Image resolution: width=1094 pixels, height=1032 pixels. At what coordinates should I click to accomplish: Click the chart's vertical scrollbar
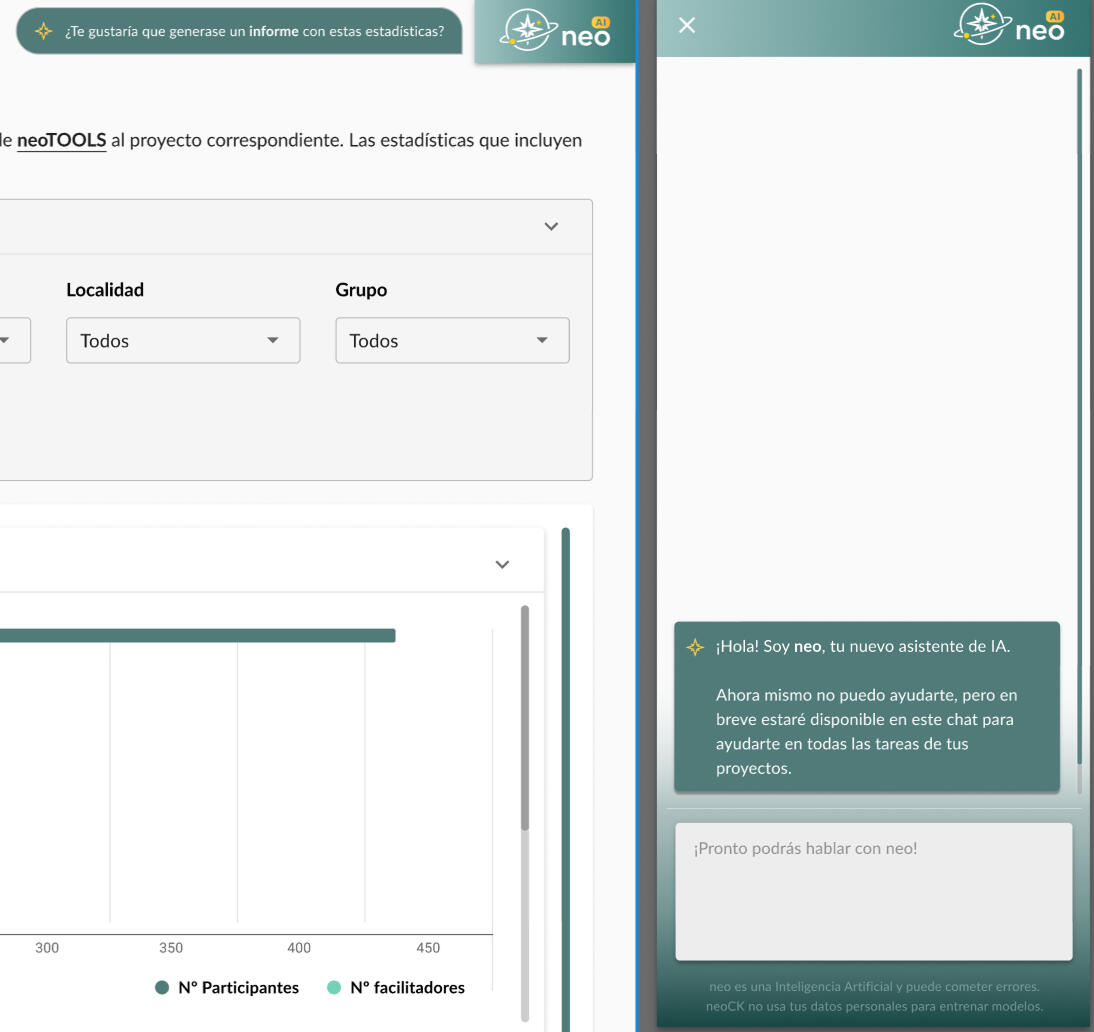525,720
